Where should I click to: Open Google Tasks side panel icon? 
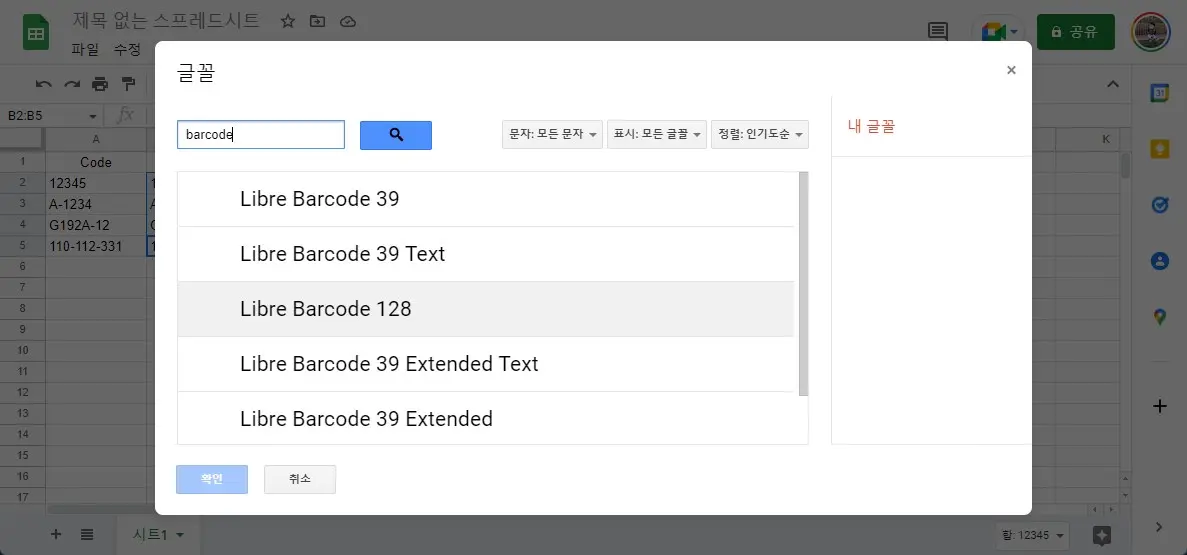[1160, 205]
